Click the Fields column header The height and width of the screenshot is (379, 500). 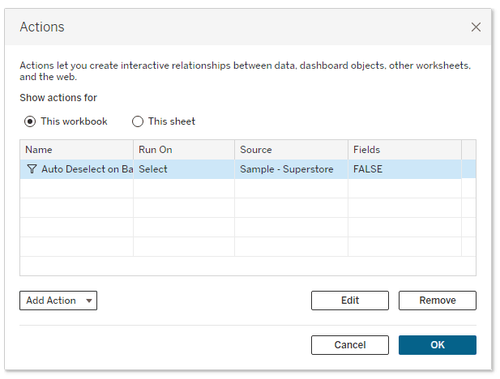405,150
